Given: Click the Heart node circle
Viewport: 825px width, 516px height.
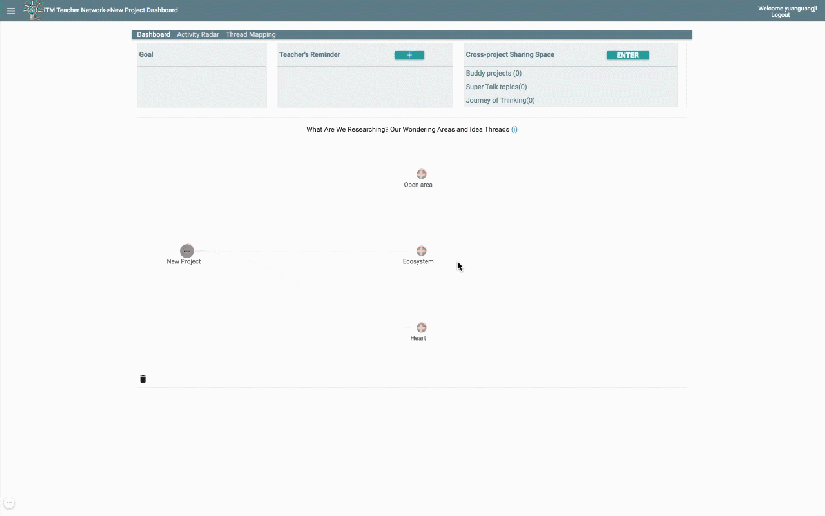Looking at the screenshot, I should tap(421, 328).
